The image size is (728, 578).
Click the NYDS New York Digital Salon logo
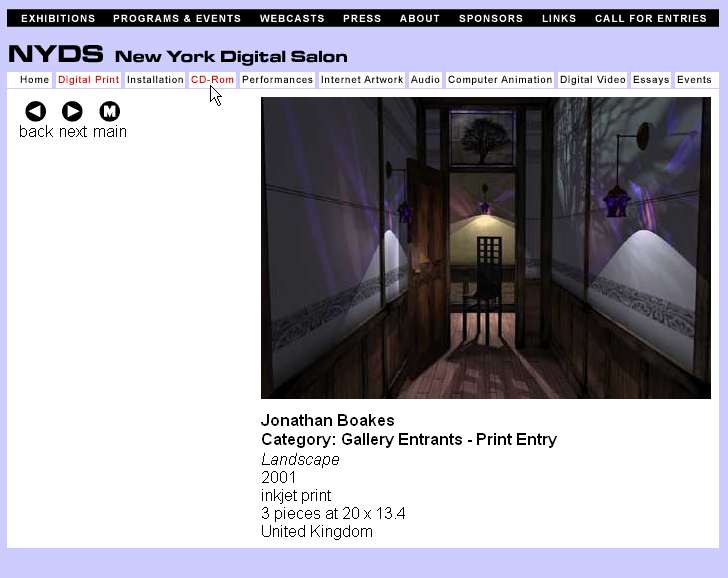(178, 55)
